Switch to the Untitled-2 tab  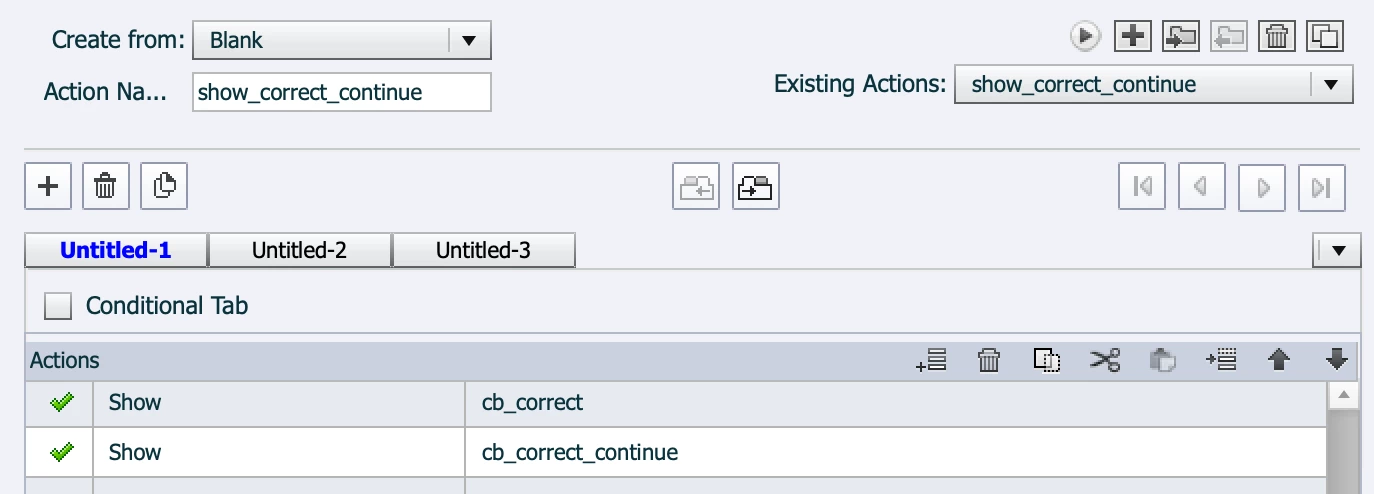[299, 251]
